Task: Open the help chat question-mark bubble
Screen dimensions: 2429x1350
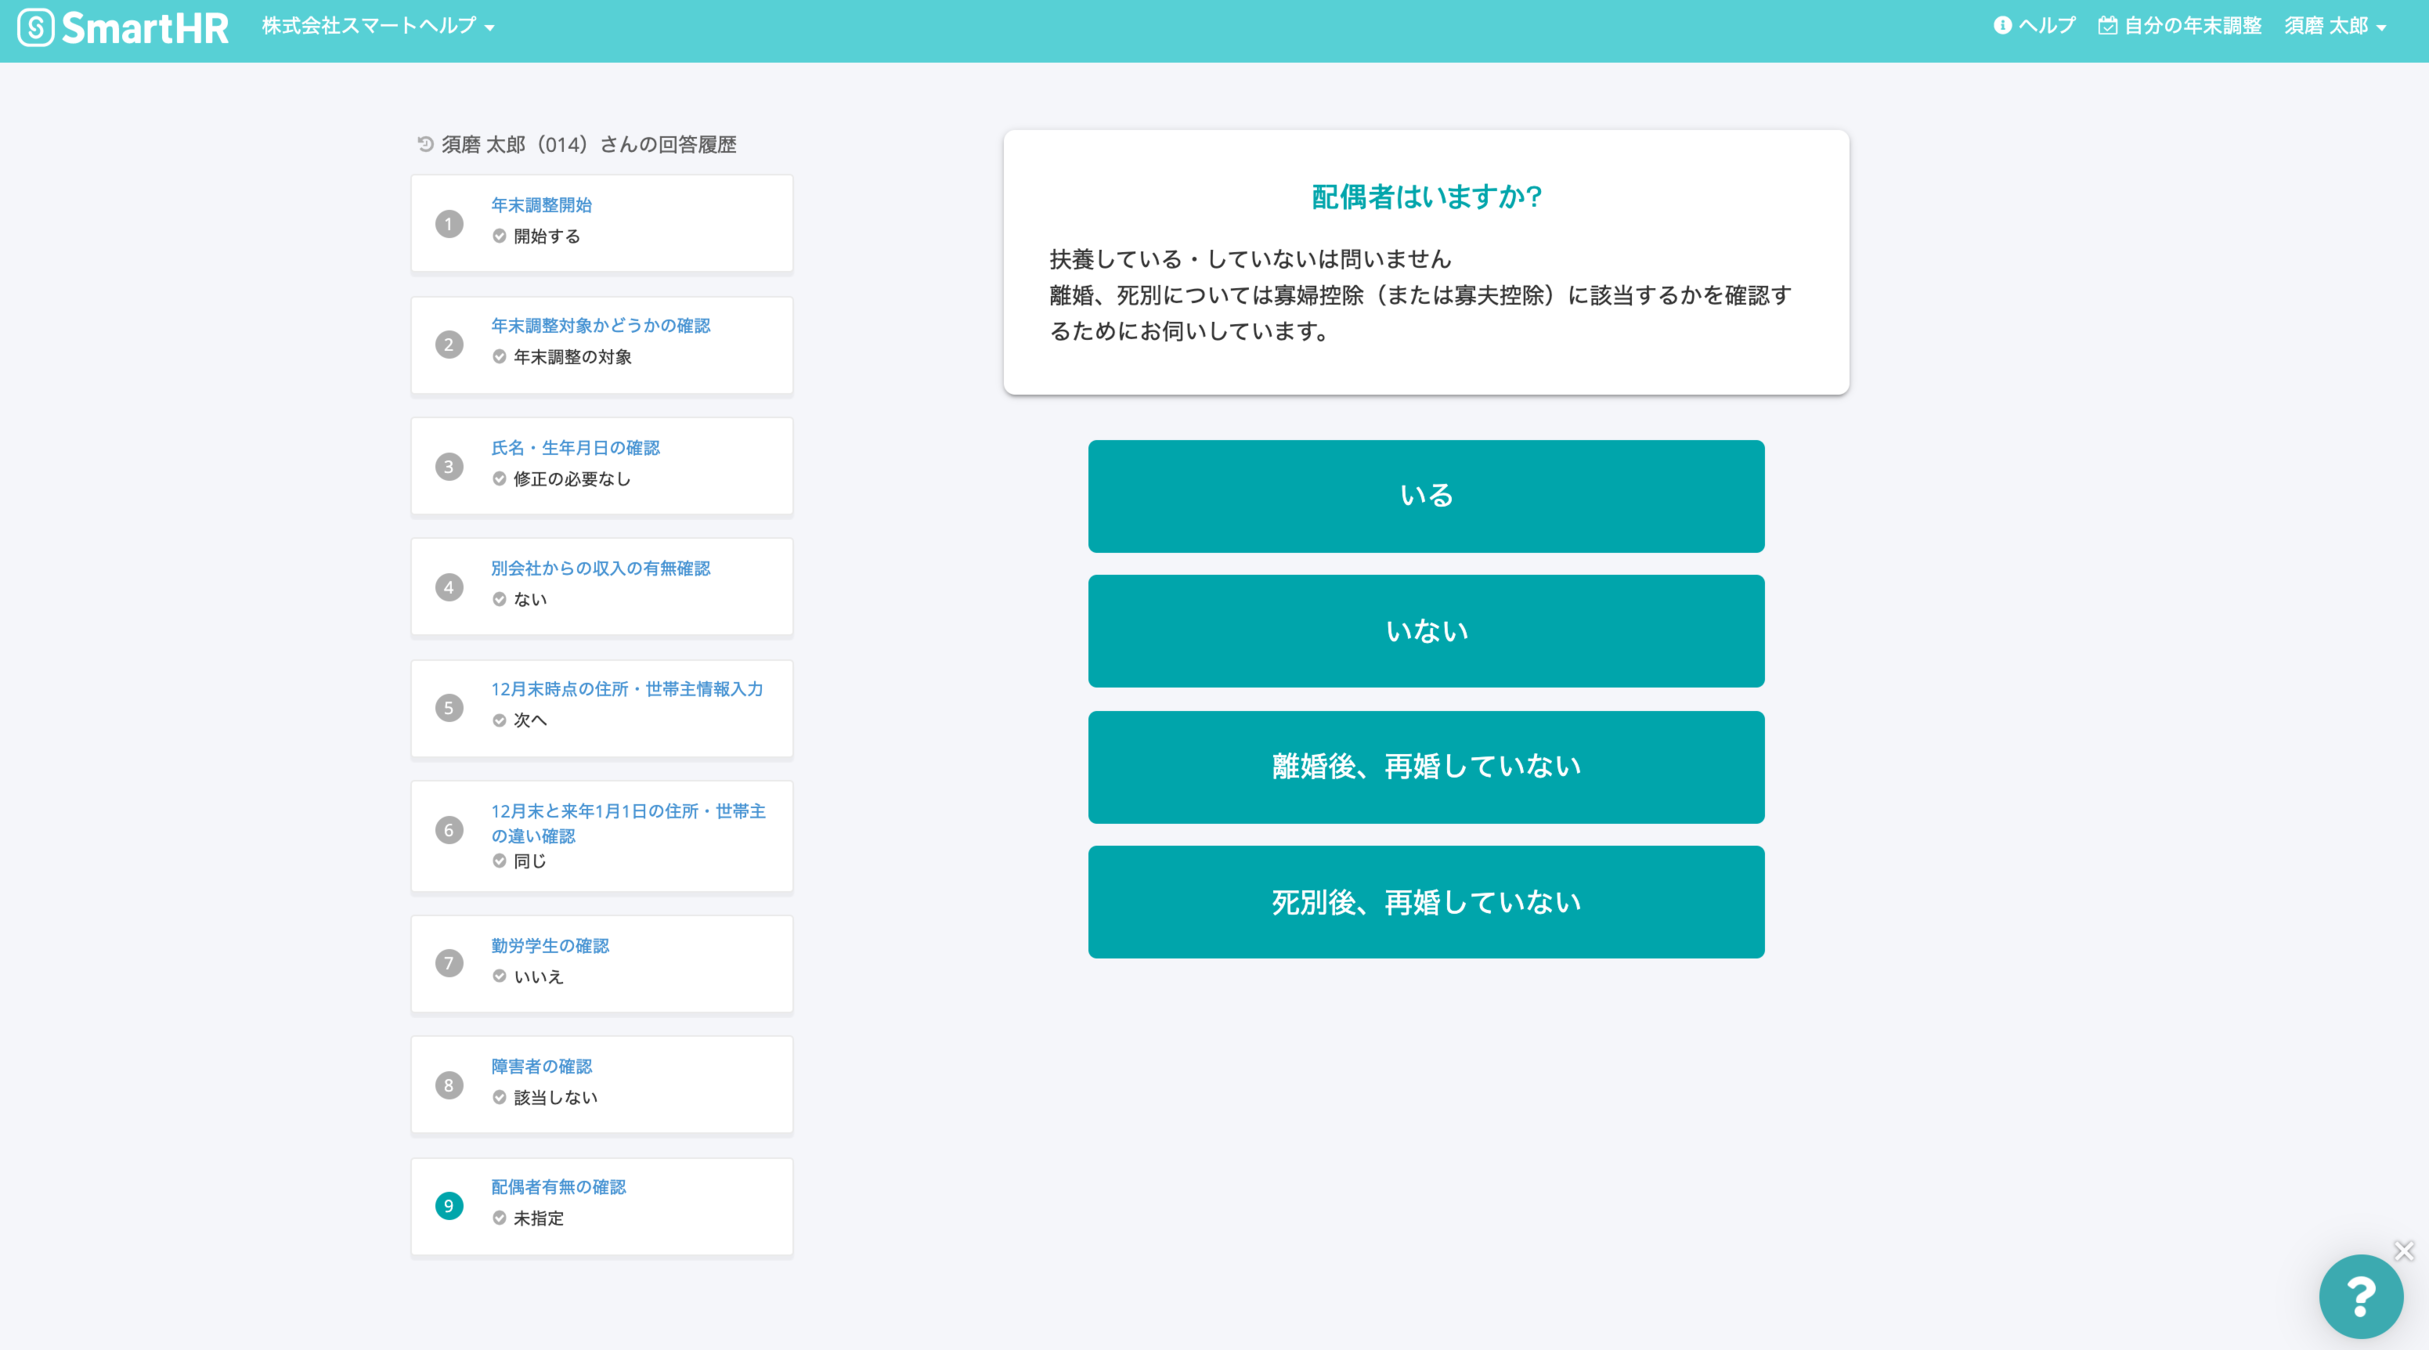Action: pos(2360,1296)
